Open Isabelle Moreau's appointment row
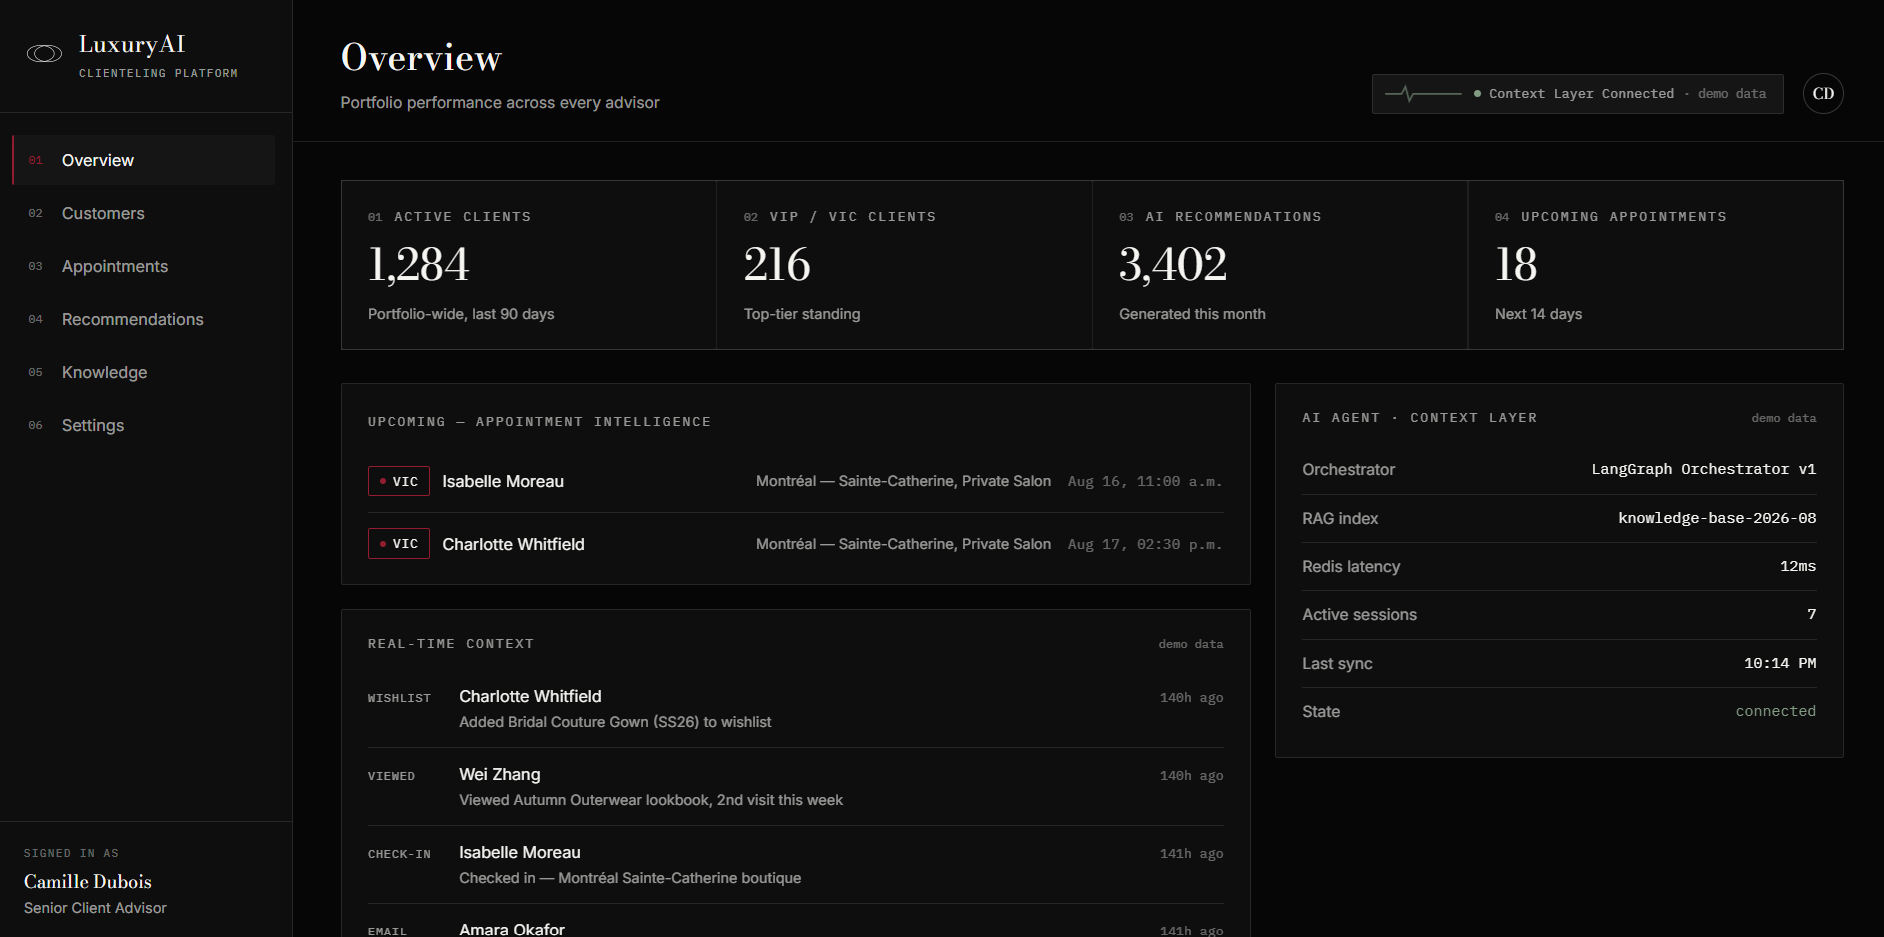The image size is (1884, 937). (795, 481)
